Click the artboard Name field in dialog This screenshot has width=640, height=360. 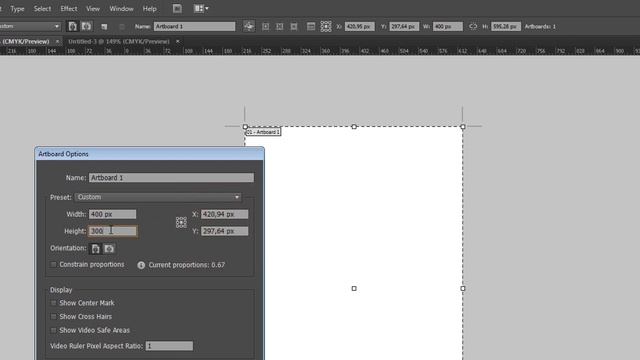pyautogui.click(x=171, y=178)
